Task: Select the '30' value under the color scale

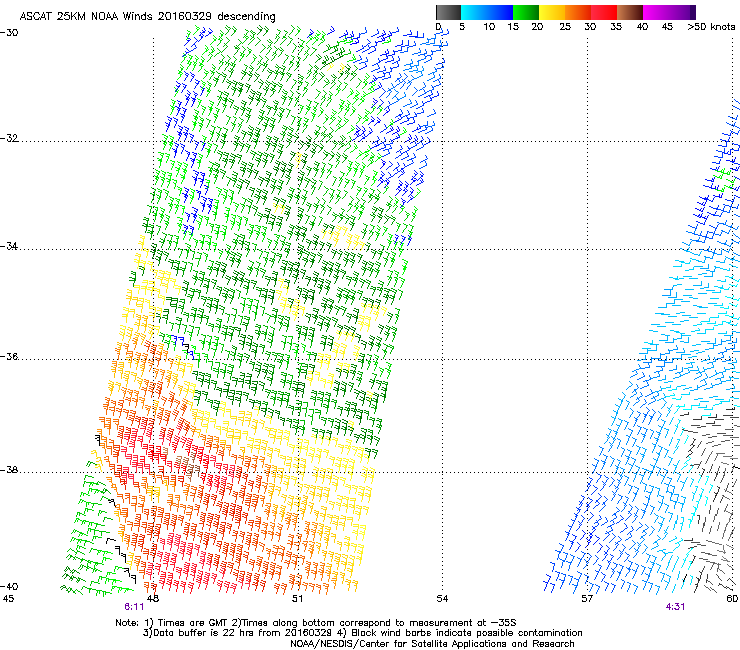Action: [590, 27]
